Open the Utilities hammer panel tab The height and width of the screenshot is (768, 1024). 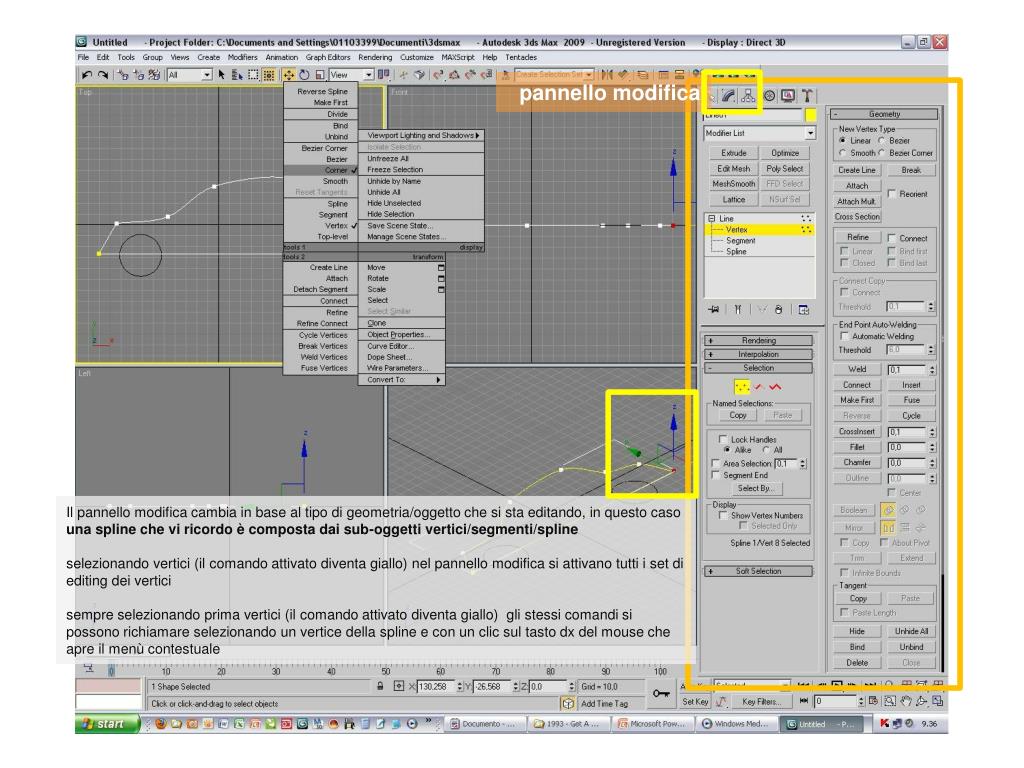click(807, 96)
